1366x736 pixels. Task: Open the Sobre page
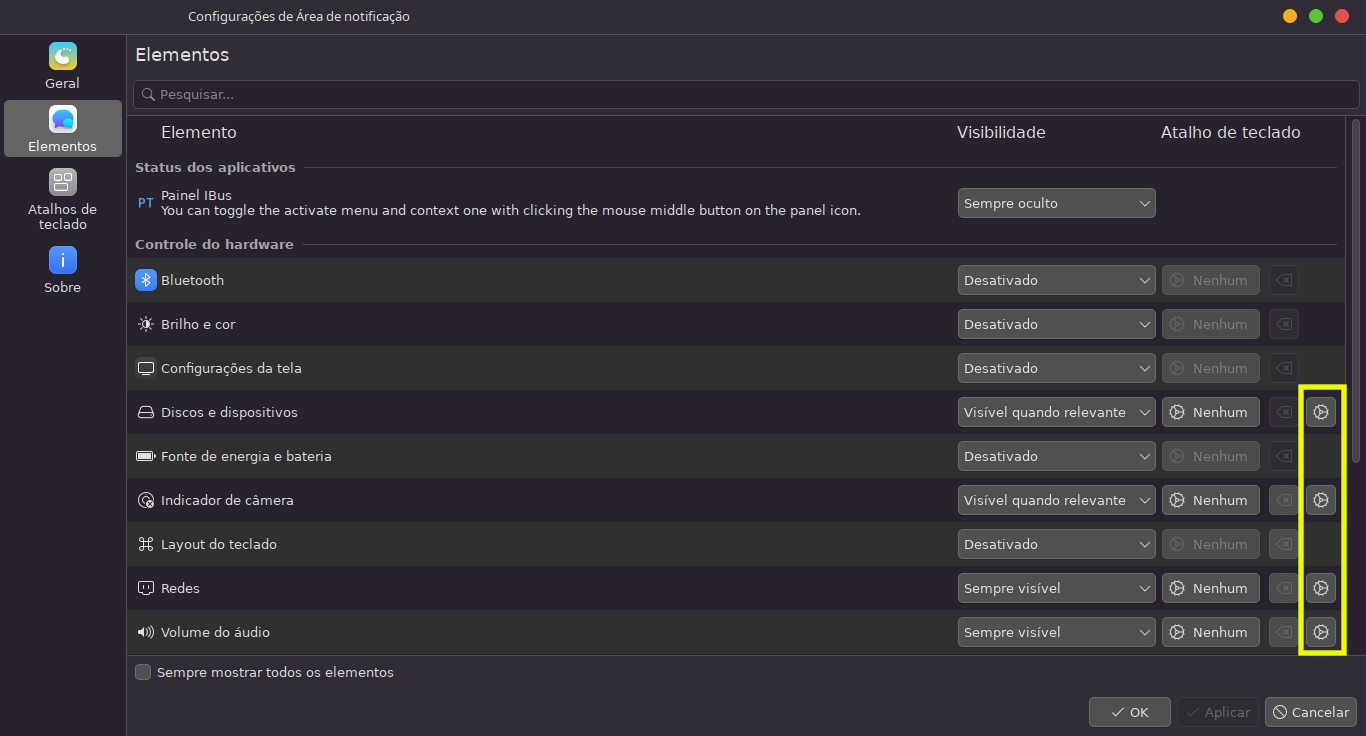coord(63,270)
